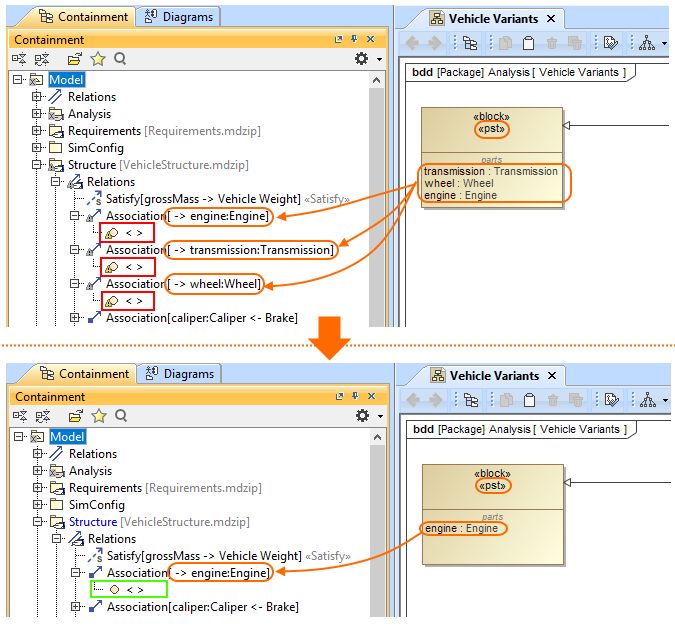The width and height of the screenshot is (675, 627).
Task: Click search magnifier icon in lower Containment toolbar
Action: pyautogui.click(x=121, y=416)
